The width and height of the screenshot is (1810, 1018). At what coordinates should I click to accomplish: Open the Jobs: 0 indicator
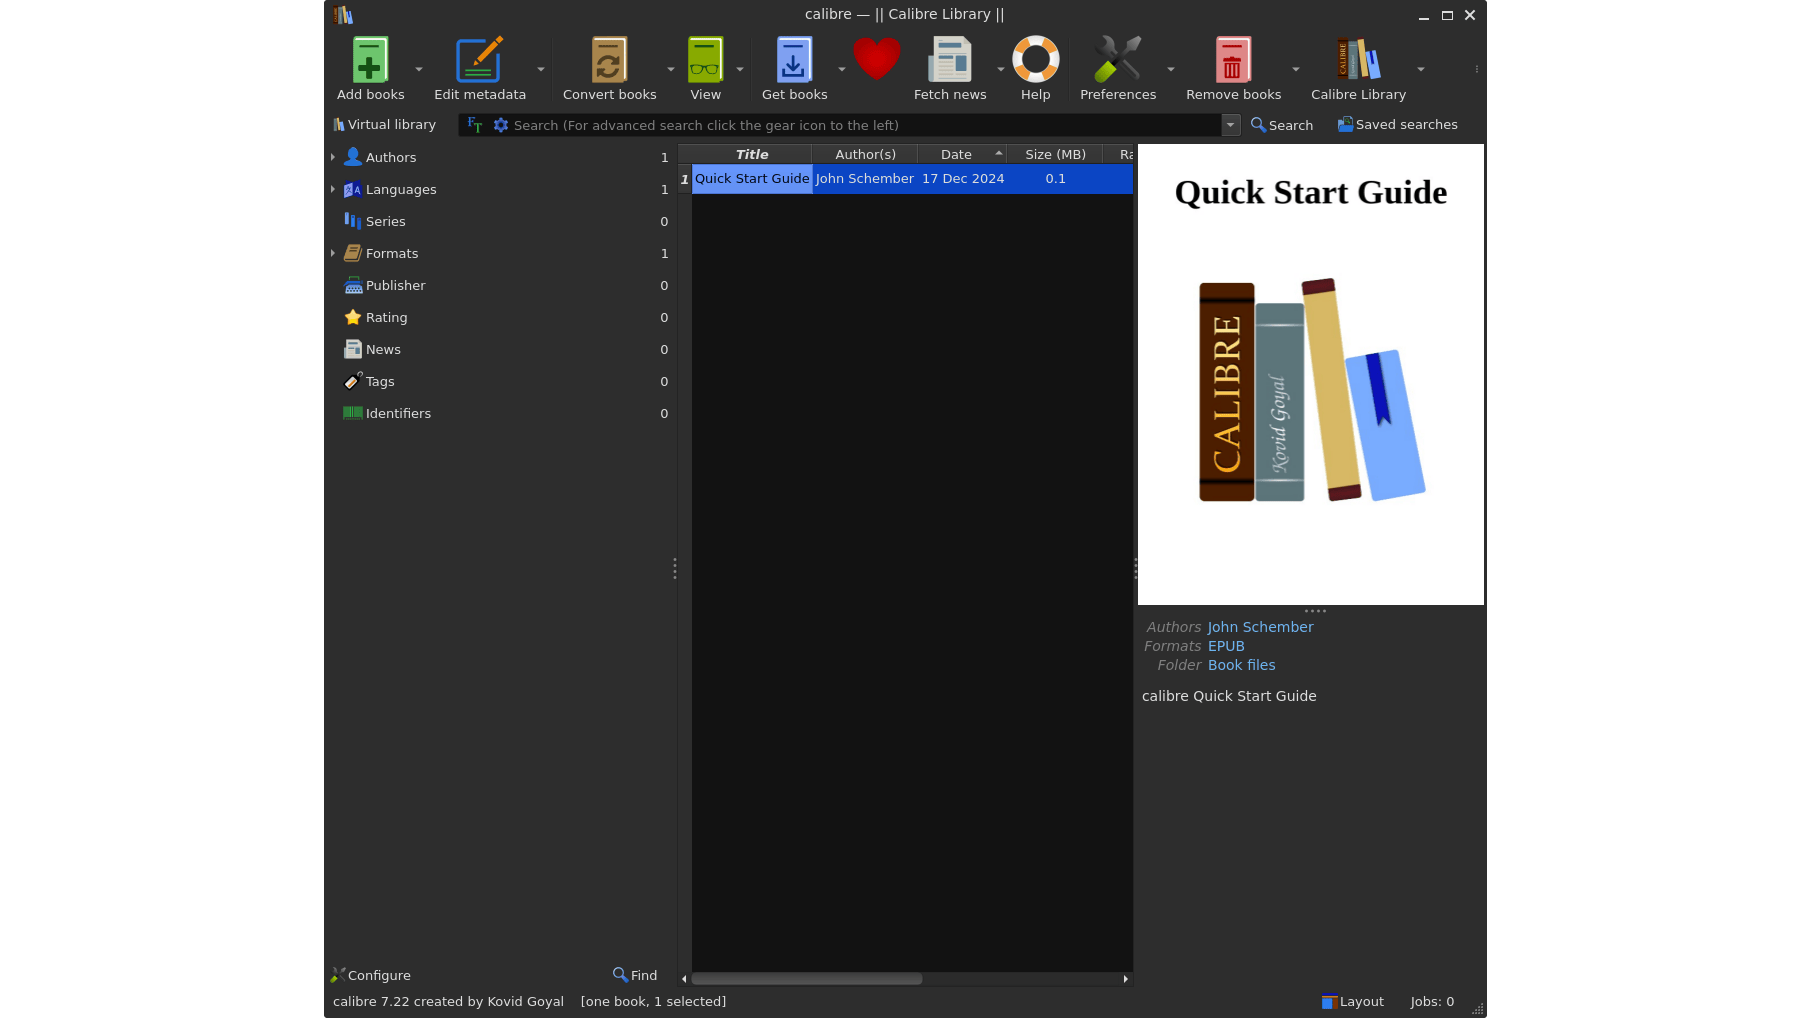click(1432, 1001)
